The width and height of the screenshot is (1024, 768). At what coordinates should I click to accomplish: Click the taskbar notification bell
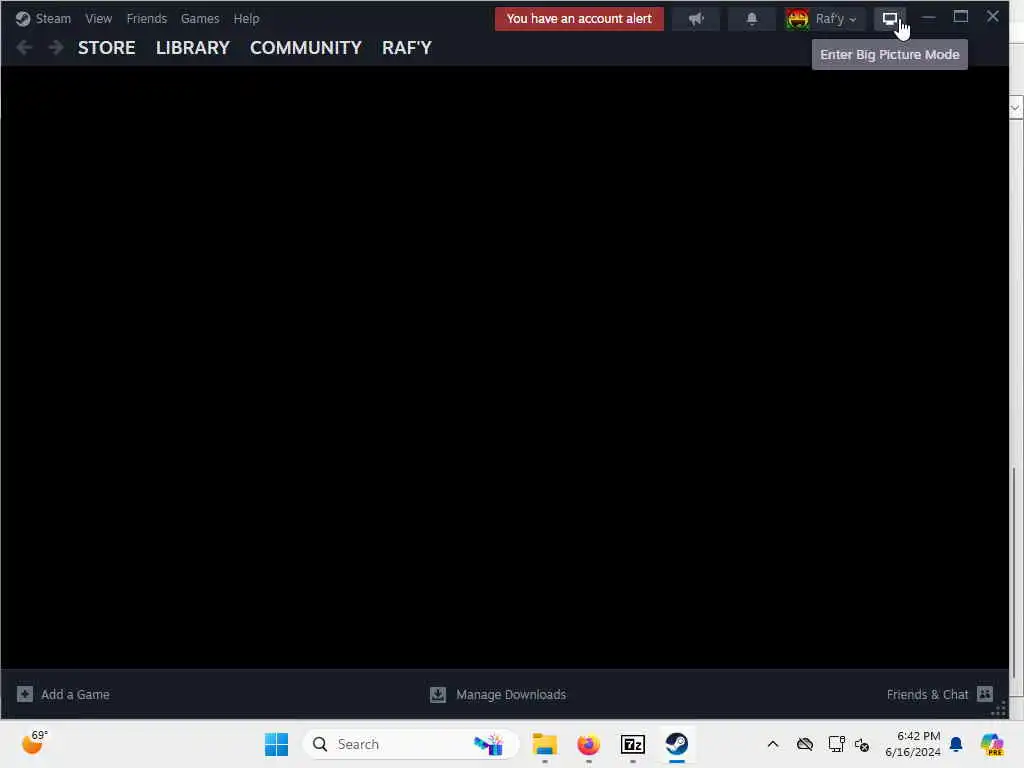coord(956,744)
